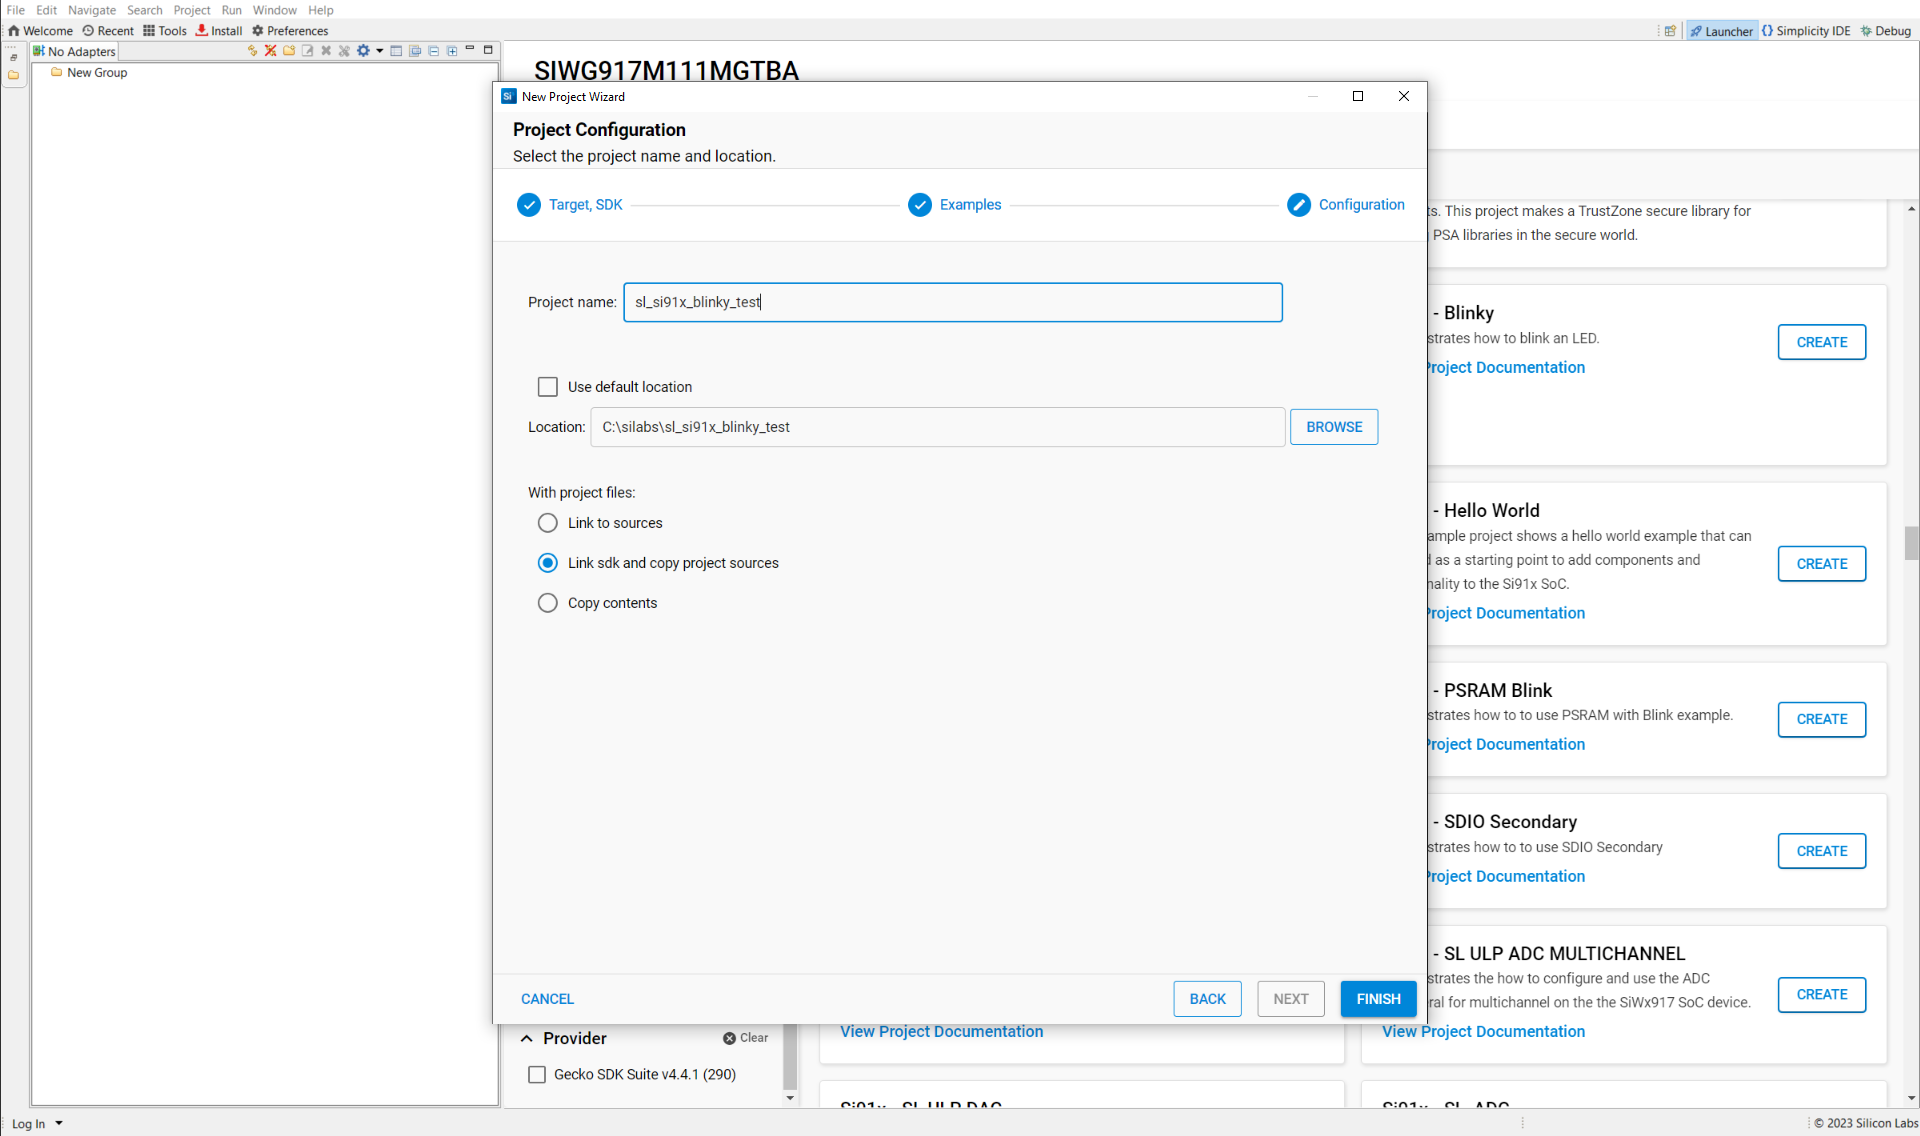This screenshot has width=1920, height=1136.
Task: Switch to the Simplicity IDE perspective
Action: (x=1806, y=30)
